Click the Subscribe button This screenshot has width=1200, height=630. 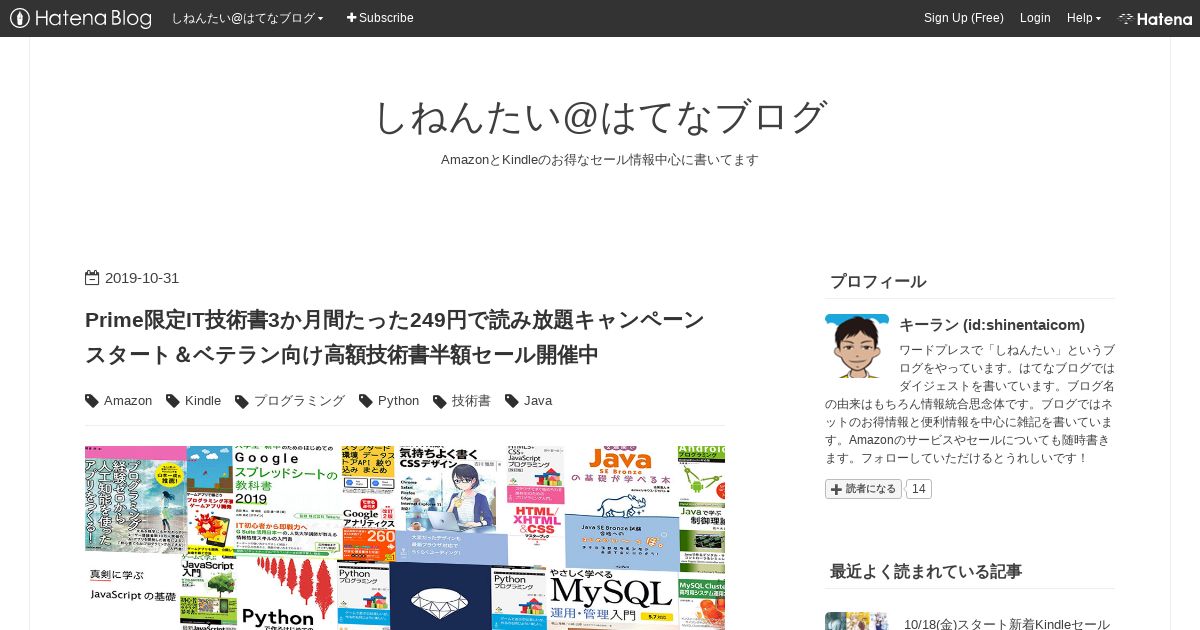(380, 18)
